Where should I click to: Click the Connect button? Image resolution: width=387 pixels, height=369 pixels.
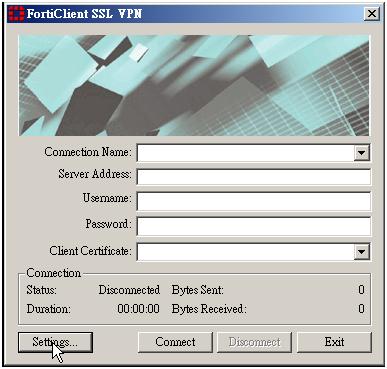pyautogui.click(x=175, y=342)
